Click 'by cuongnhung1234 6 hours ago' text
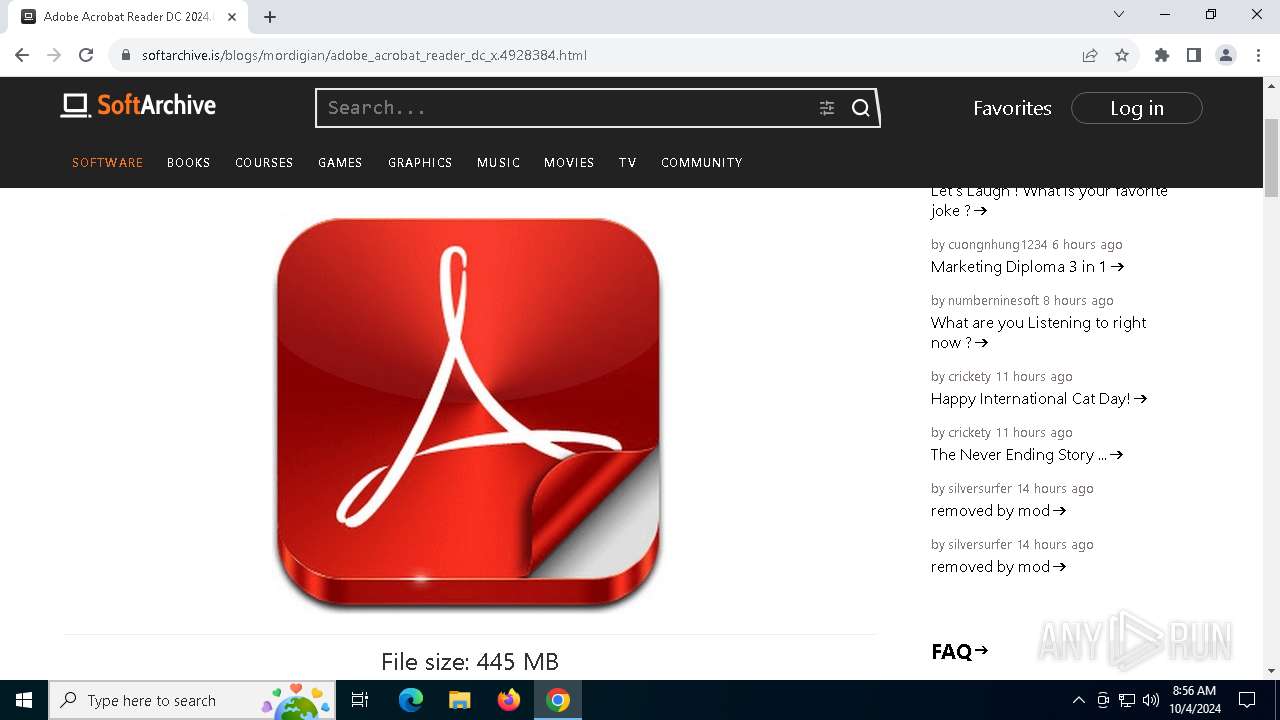The image size is (1280, 720). [x=1026, y=245]
